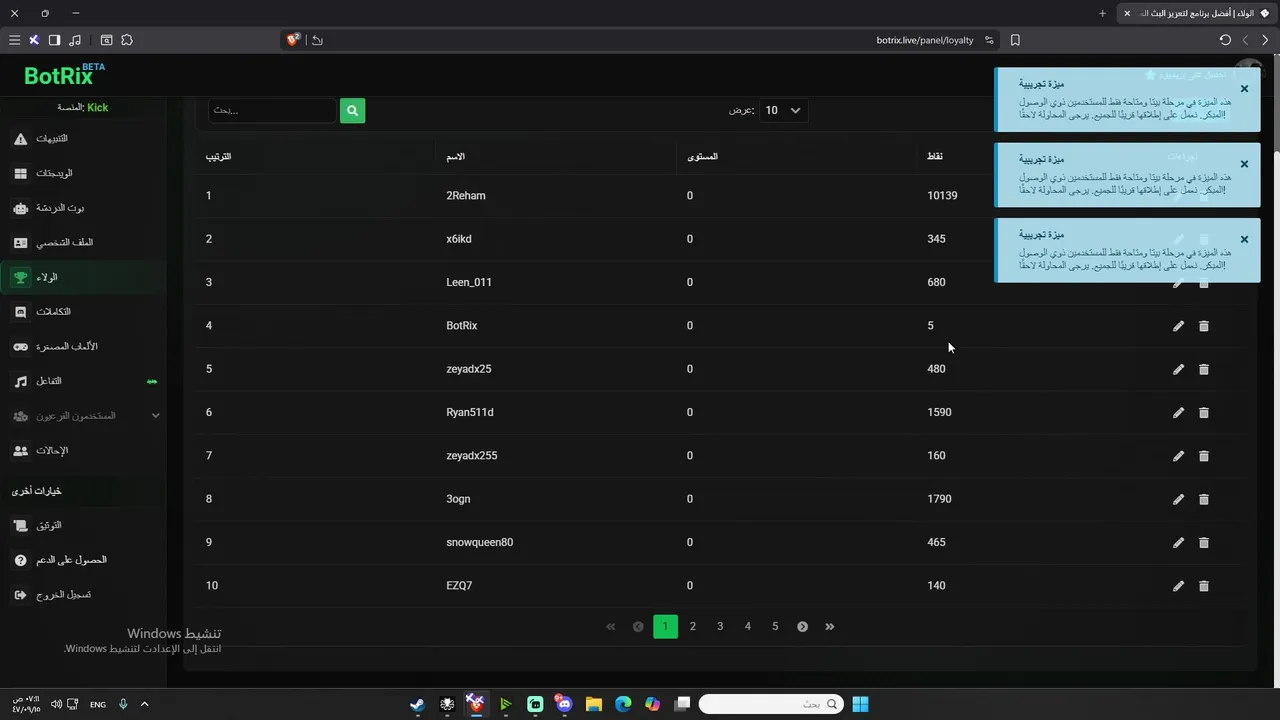Open a new browser tab with plus
The width and height of the screenshot is (1280, 720).
(1102, 13)
